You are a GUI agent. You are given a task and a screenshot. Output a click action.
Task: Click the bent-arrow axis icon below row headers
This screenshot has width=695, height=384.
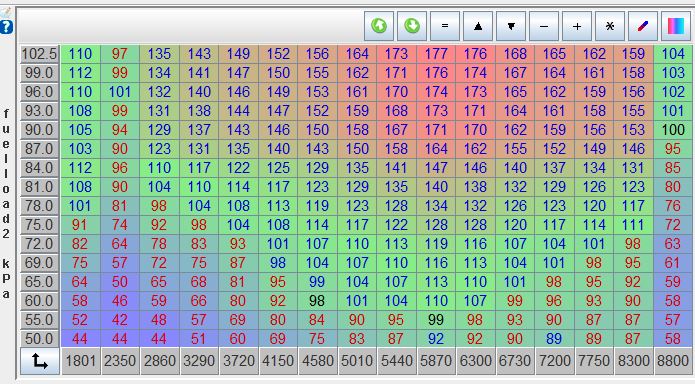point(40,361)
